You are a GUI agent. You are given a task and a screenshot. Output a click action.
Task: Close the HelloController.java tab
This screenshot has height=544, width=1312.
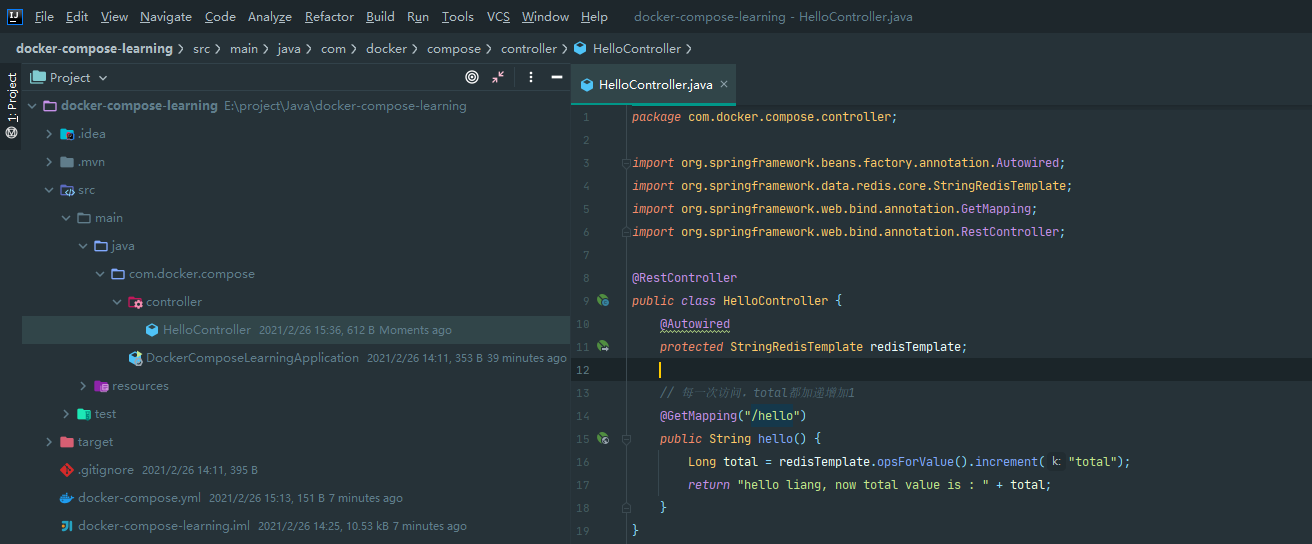(724, 85)
